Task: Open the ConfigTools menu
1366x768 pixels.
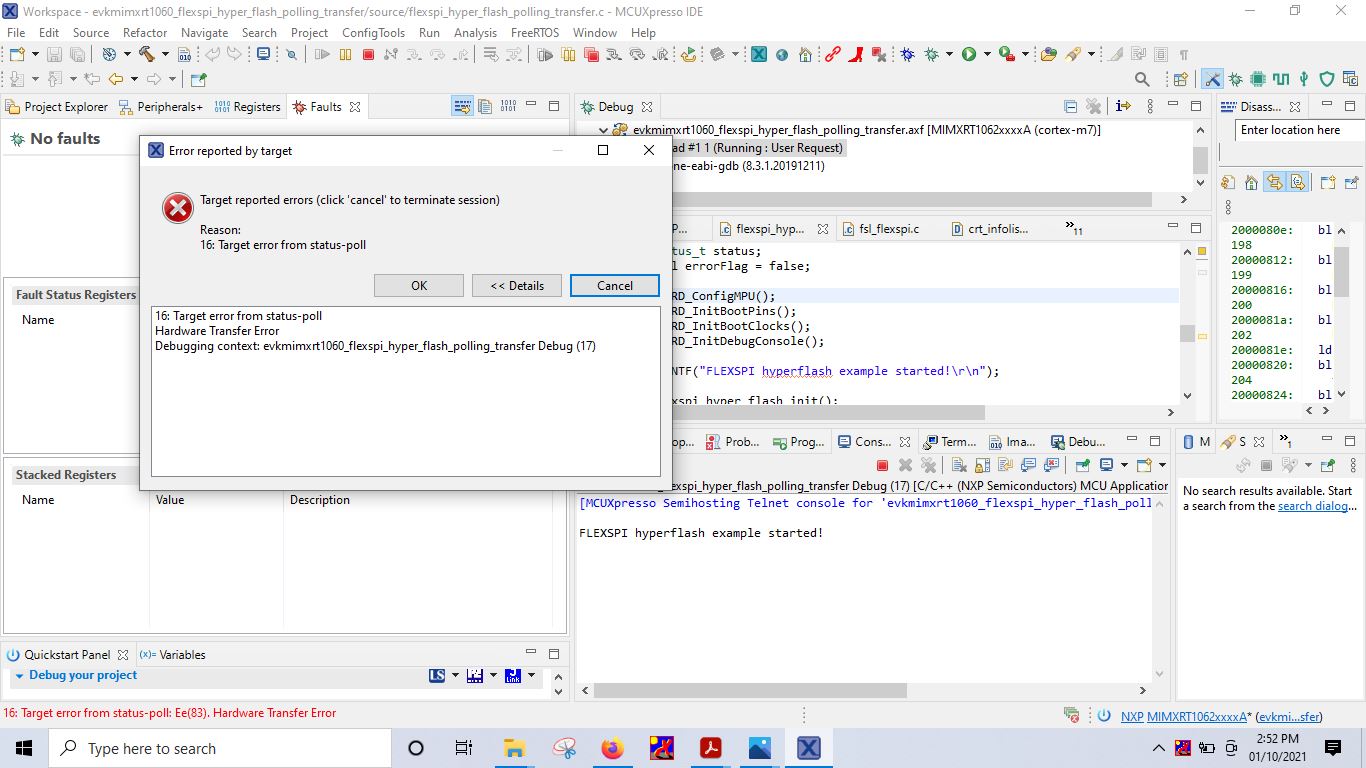Action: coord(373,32)
